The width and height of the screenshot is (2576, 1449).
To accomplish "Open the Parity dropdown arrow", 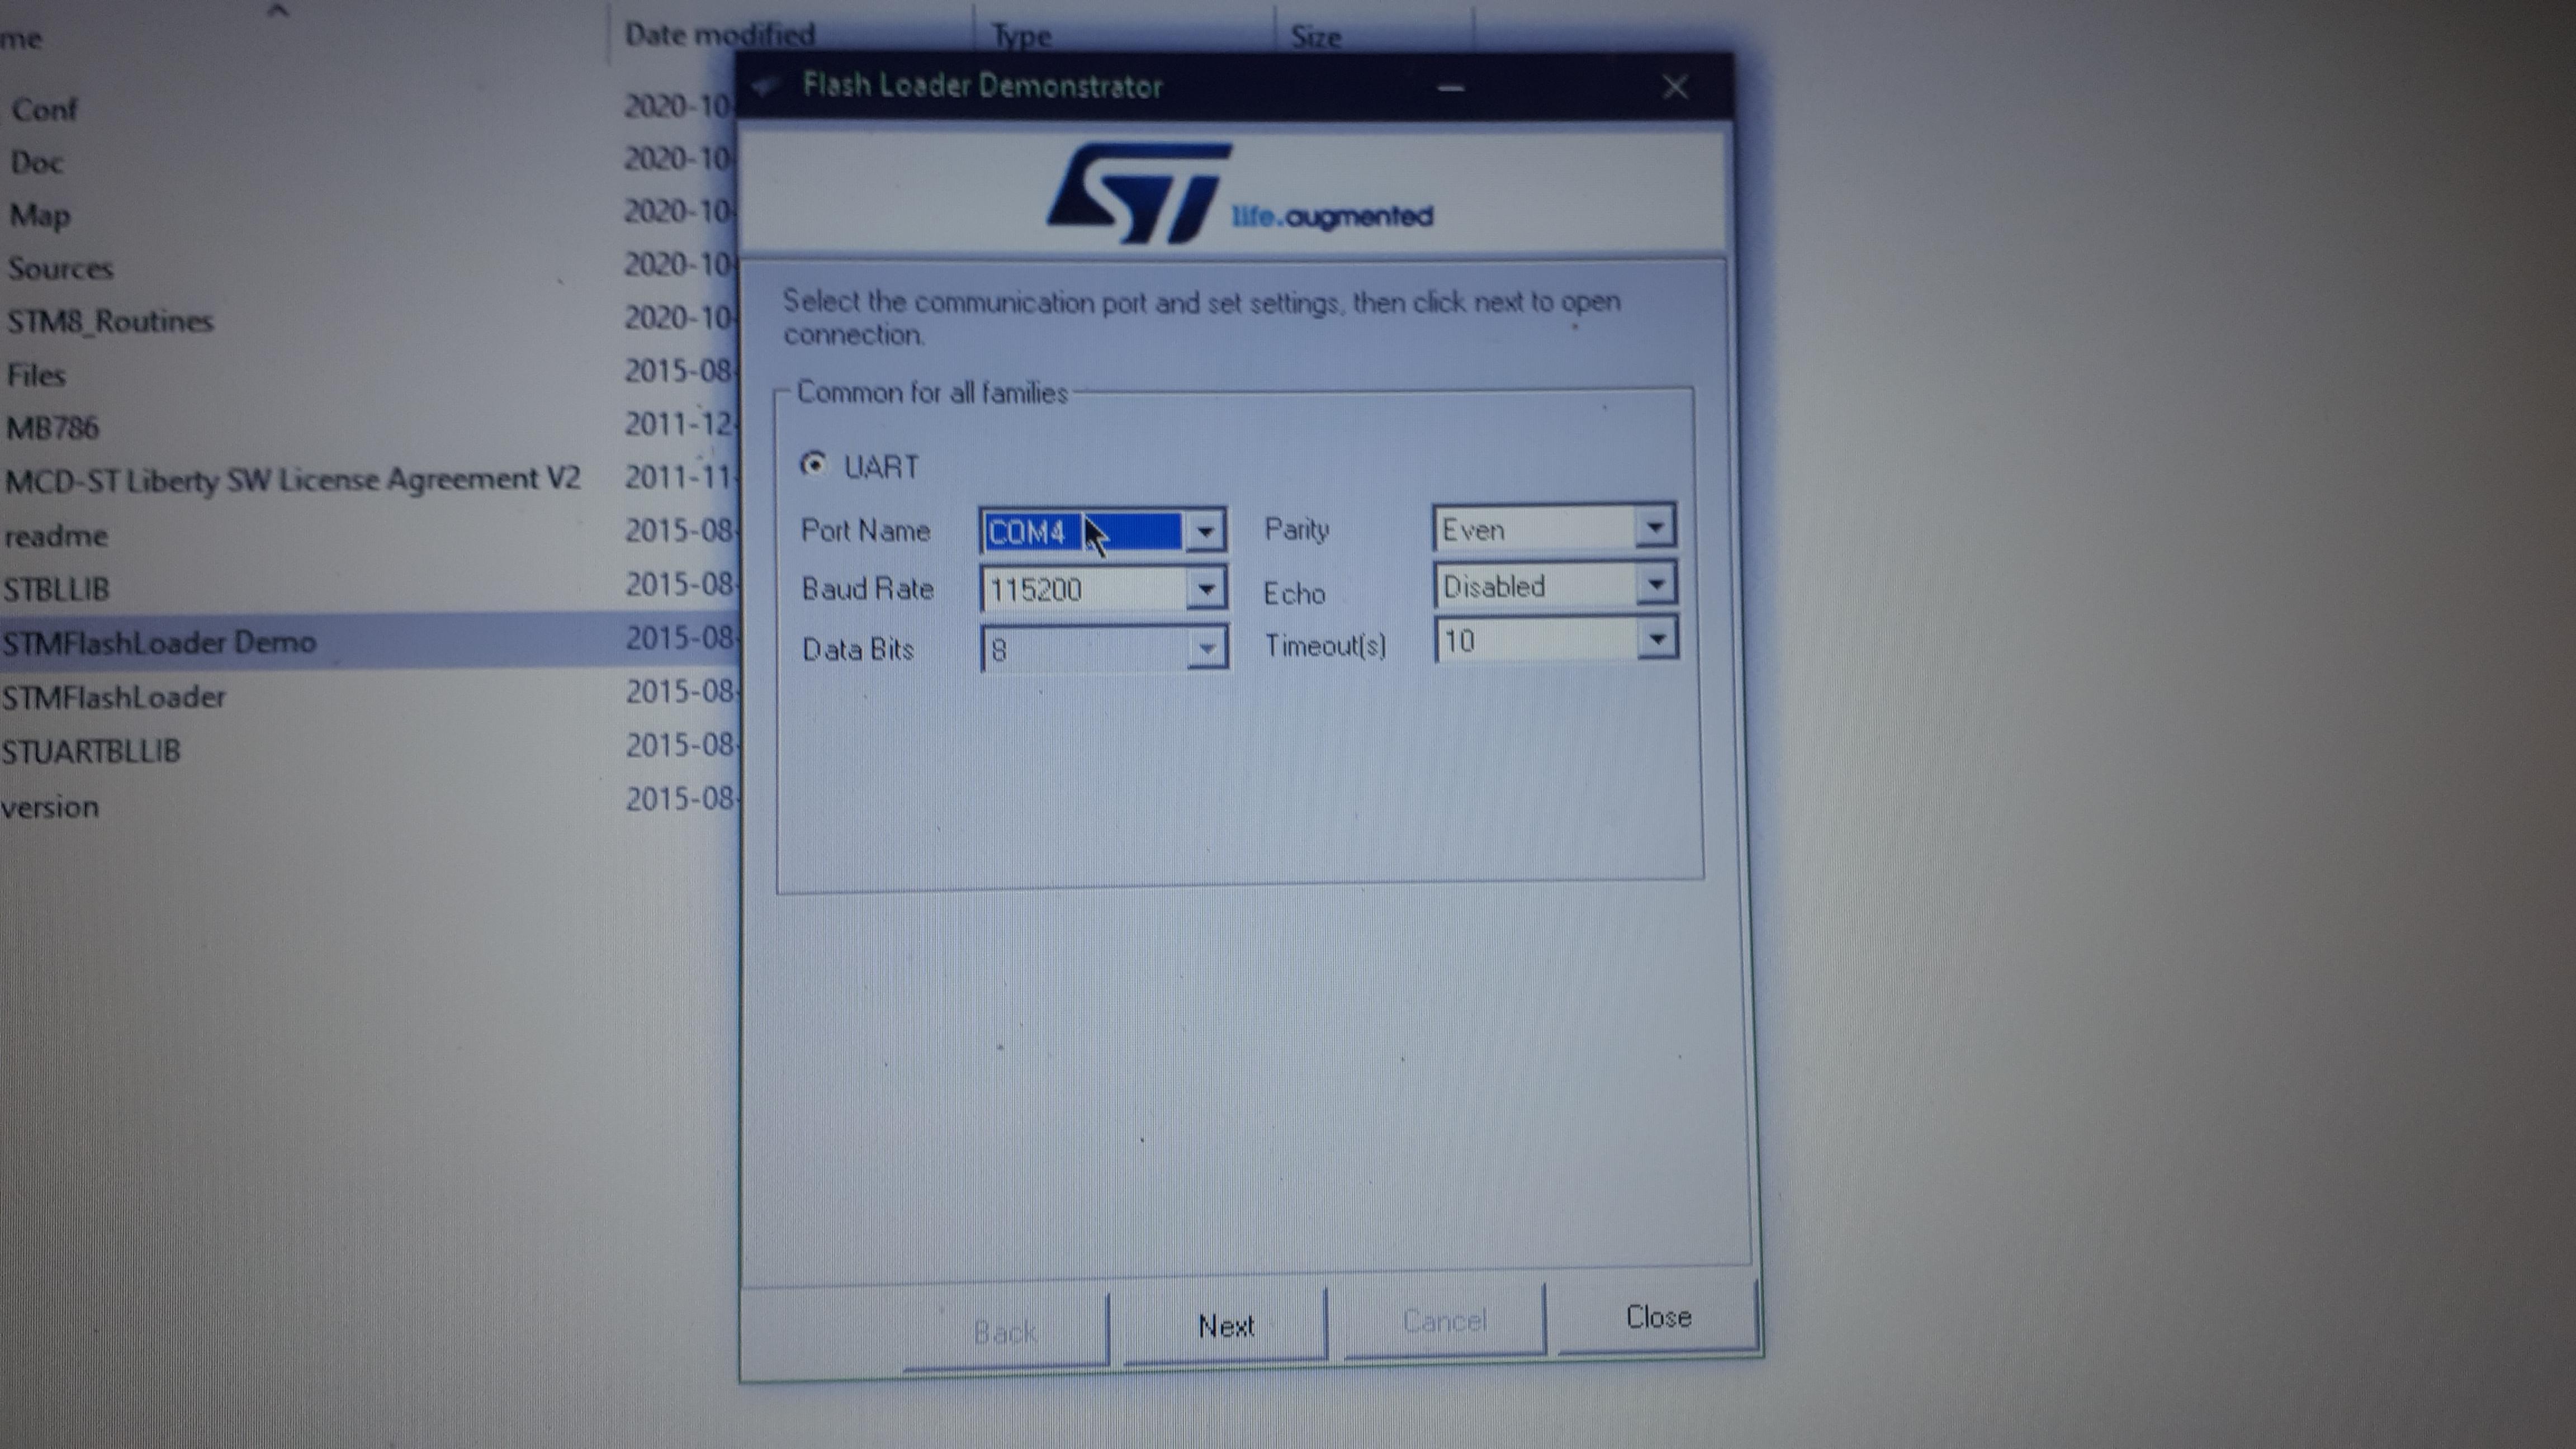I will pos(1655,526).
